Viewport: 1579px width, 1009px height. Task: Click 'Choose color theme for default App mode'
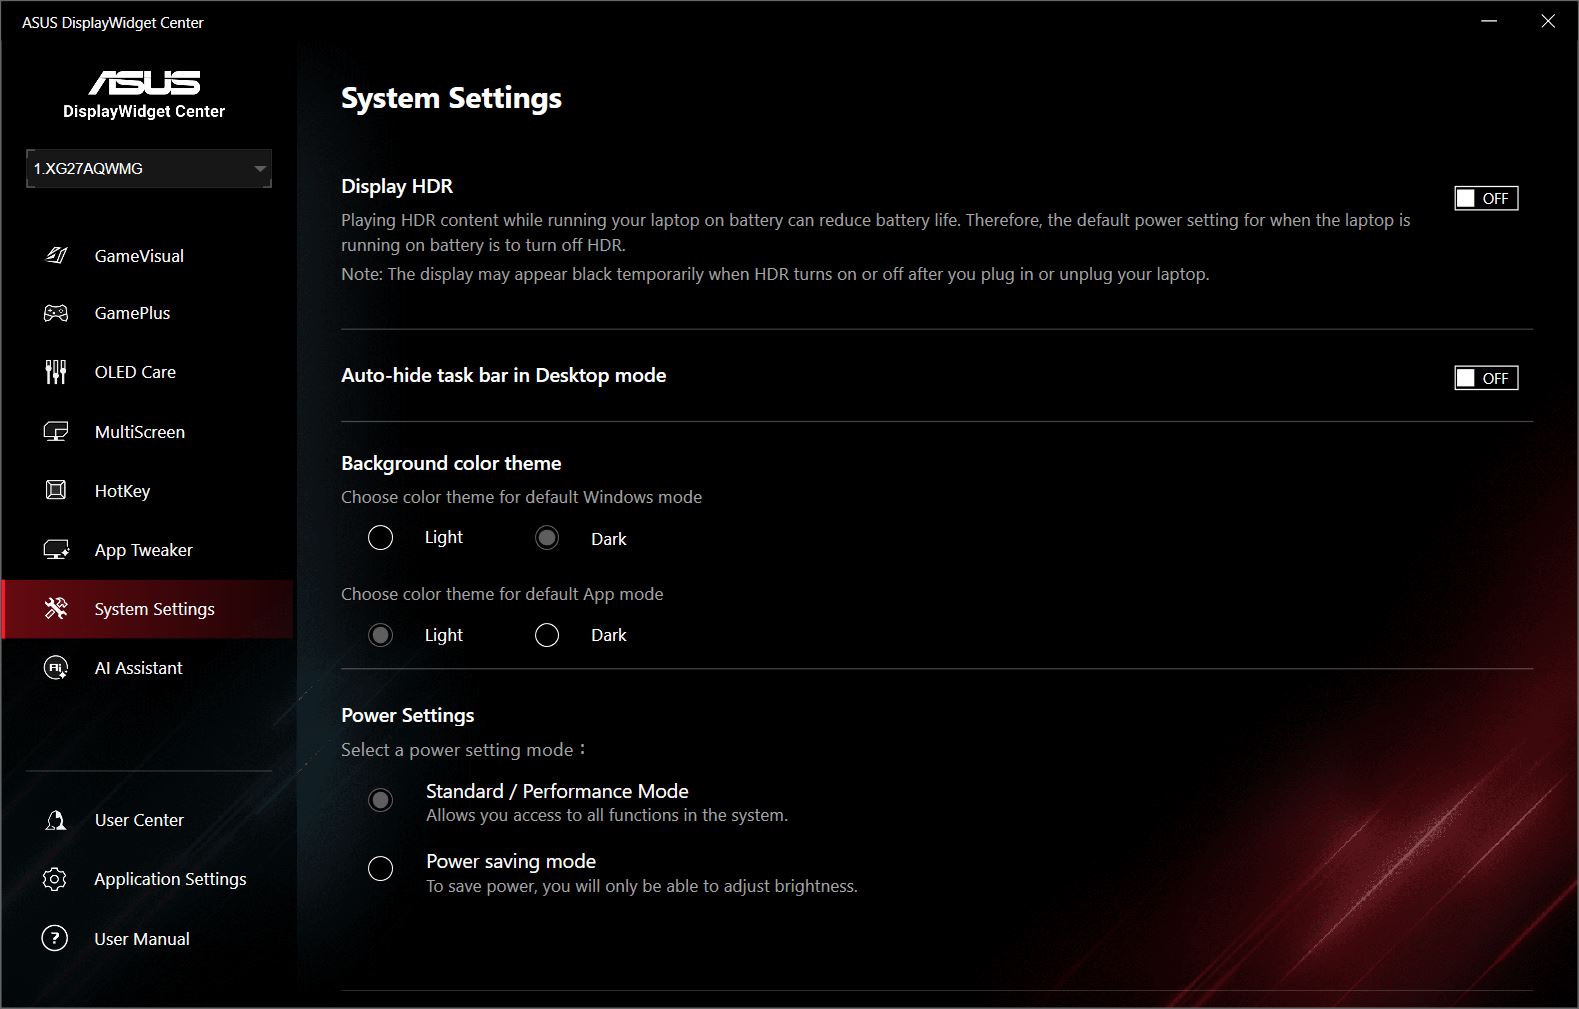tap(502, 594)
